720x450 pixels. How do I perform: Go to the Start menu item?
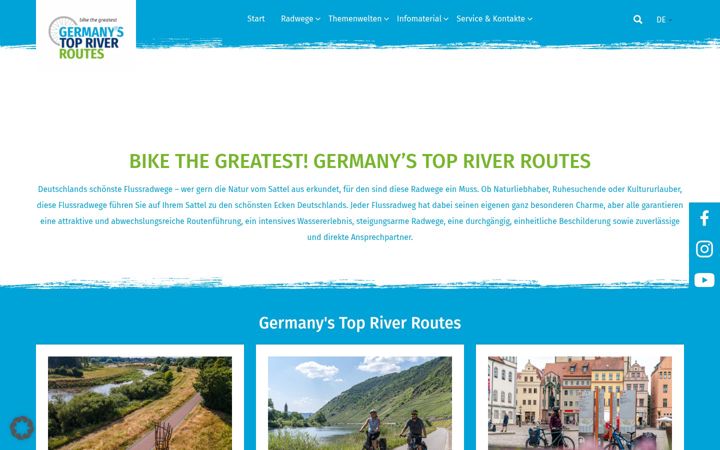pos(256,19)
